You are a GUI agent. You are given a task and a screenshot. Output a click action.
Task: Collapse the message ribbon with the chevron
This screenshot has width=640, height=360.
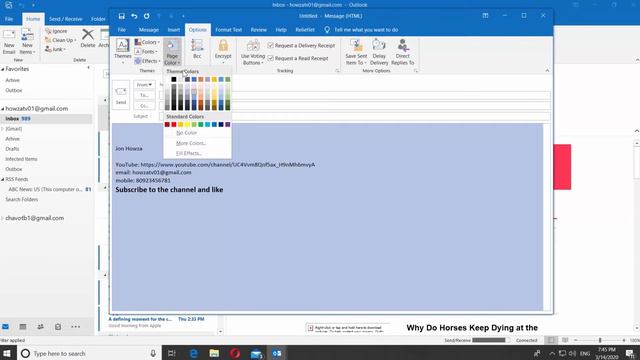[547, 71]
